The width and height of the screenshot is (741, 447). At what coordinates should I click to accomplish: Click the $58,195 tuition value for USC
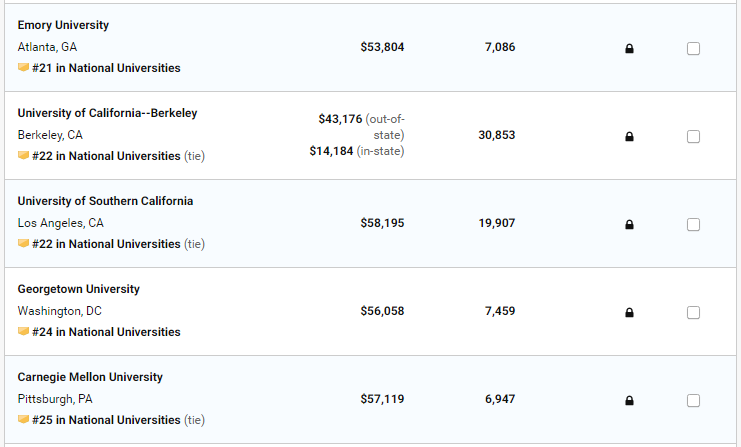click(x=382, y=223)
